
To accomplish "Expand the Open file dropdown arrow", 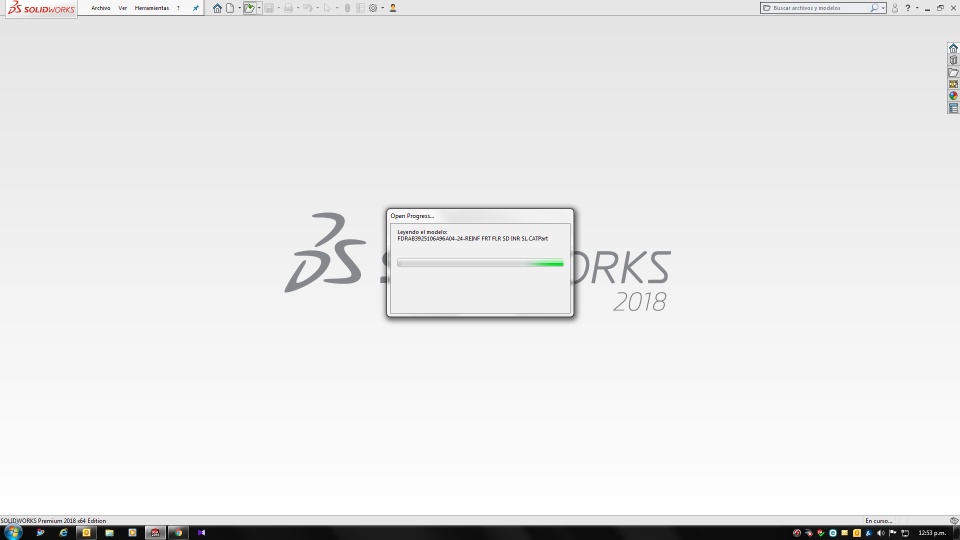I will click(x=259, y=8).
